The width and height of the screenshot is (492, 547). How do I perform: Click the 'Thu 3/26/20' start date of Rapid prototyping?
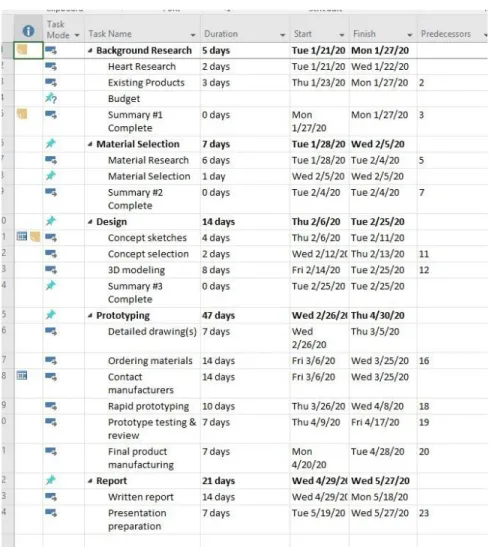pos(319,406)
